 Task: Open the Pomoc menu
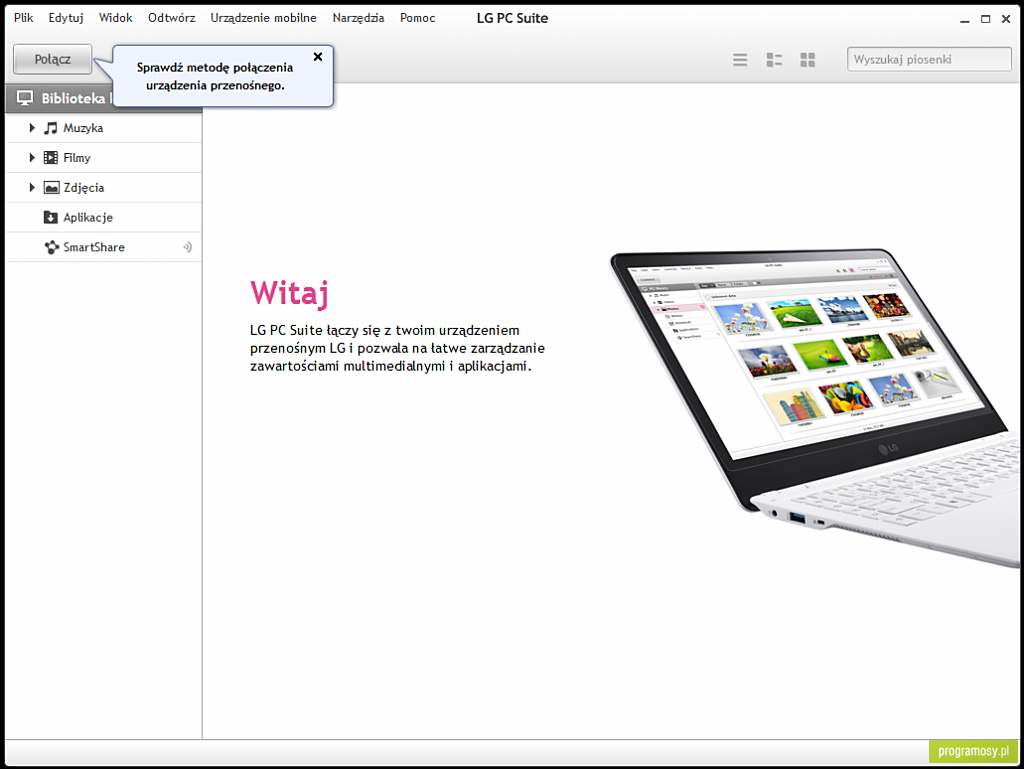417,18
